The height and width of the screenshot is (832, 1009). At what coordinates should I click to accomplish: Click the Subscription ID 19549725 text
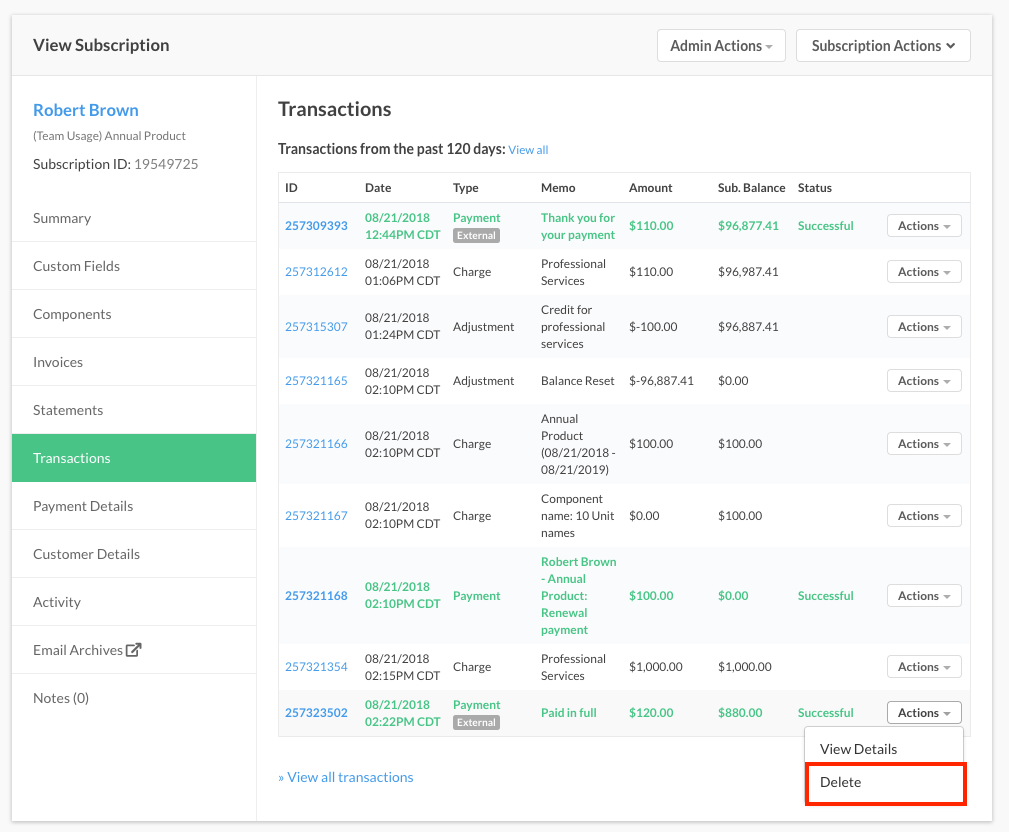click(116, 164)
